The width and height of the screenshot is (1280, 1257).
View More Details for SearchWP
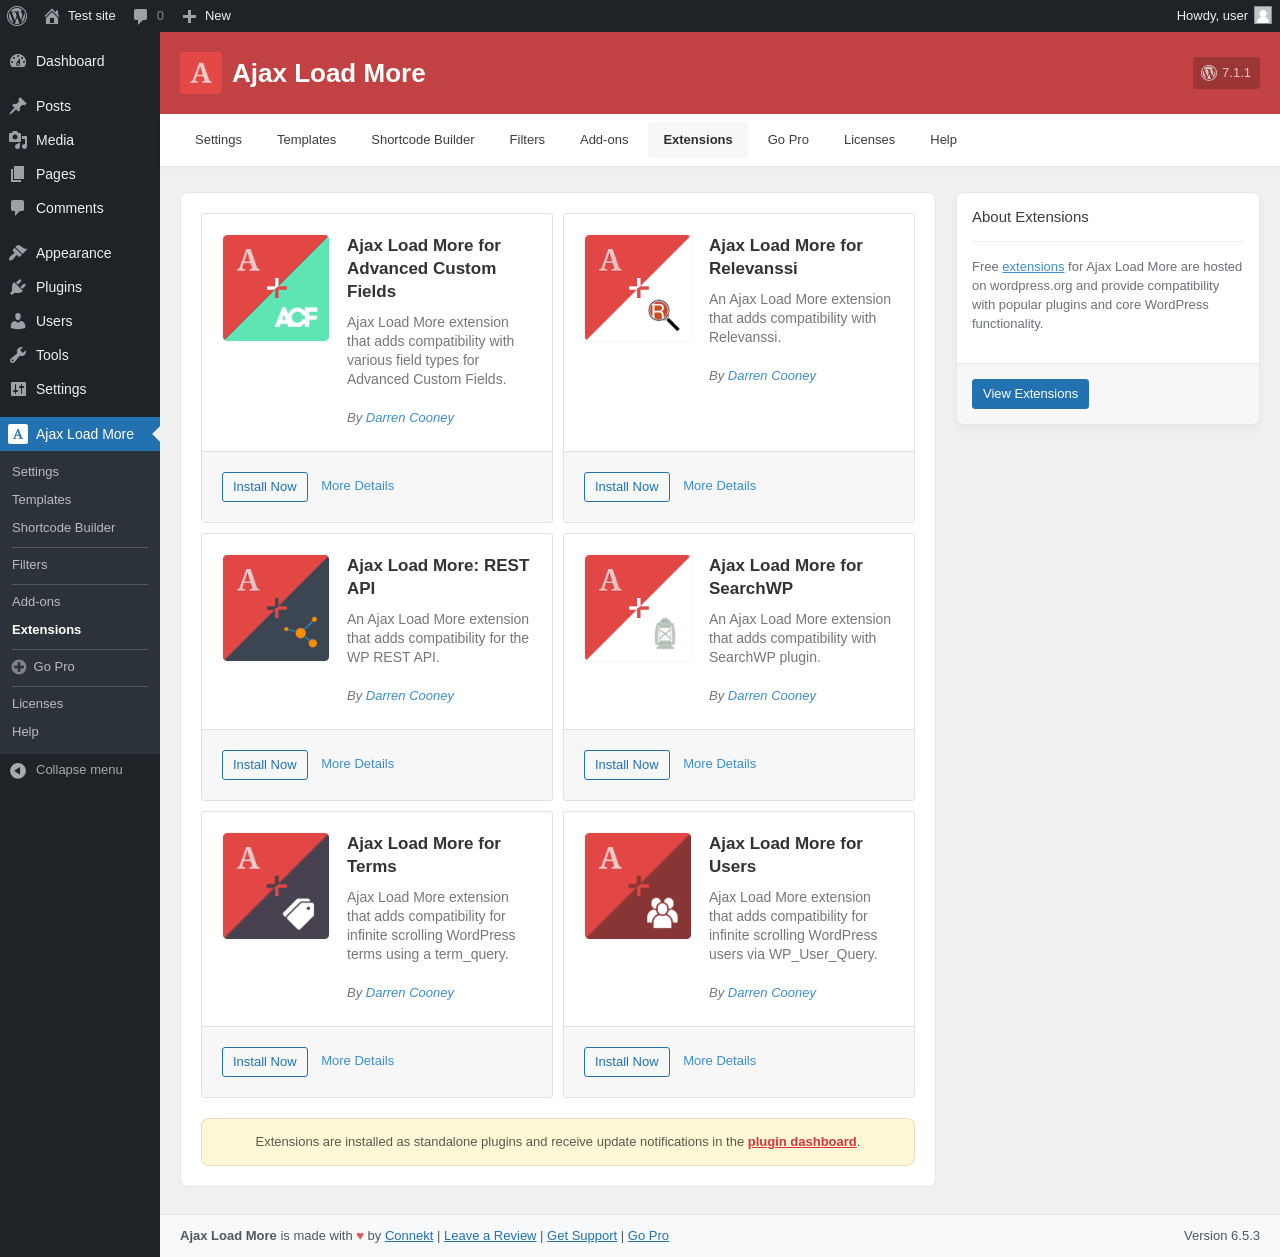click(x=719, y=764)
